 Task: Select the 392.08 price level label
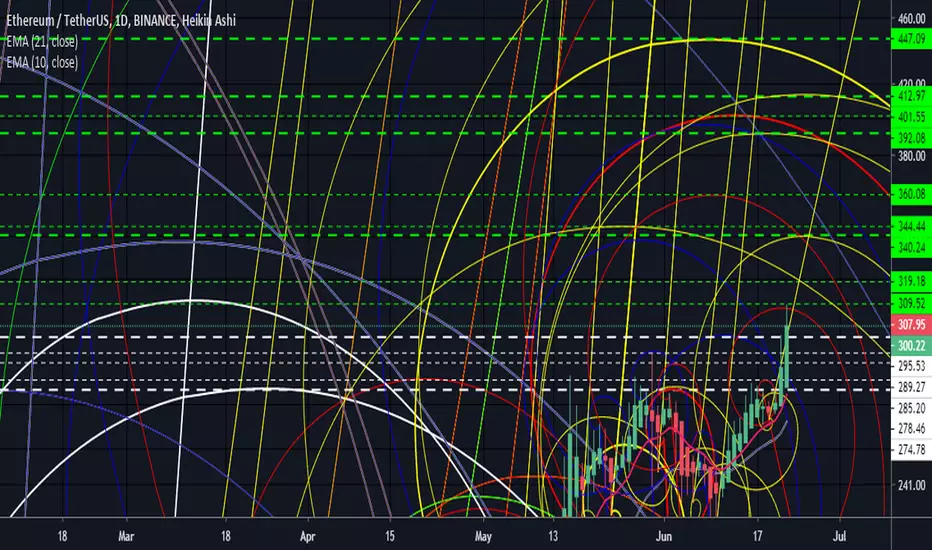(912, 138)
